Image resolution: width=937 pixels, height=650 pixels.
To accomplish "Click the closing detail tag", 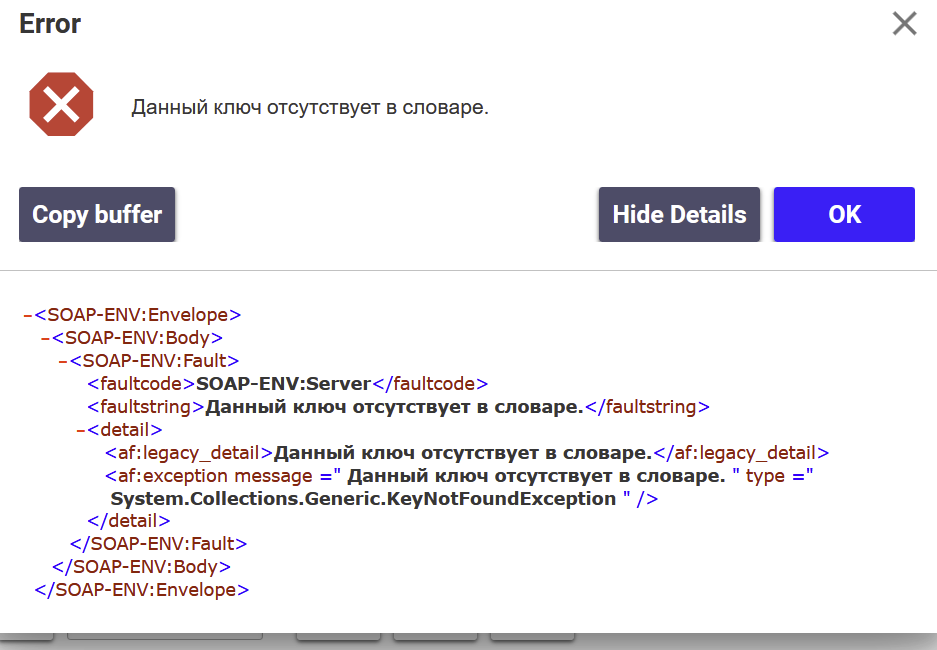I will coord(129,521).
